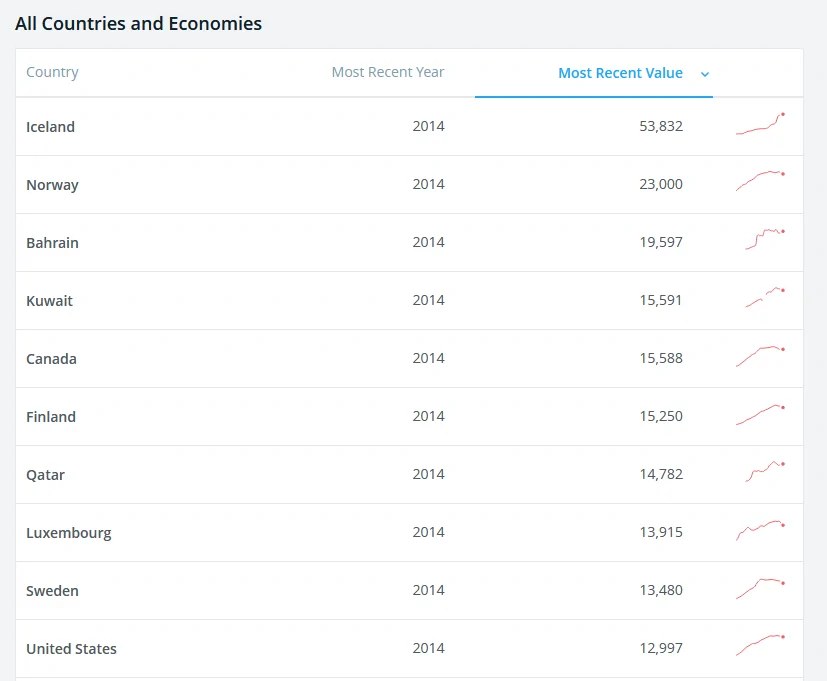Sort by Most Recent Value header
This screenshot has height=681, width=827.
tap(620, 73)
